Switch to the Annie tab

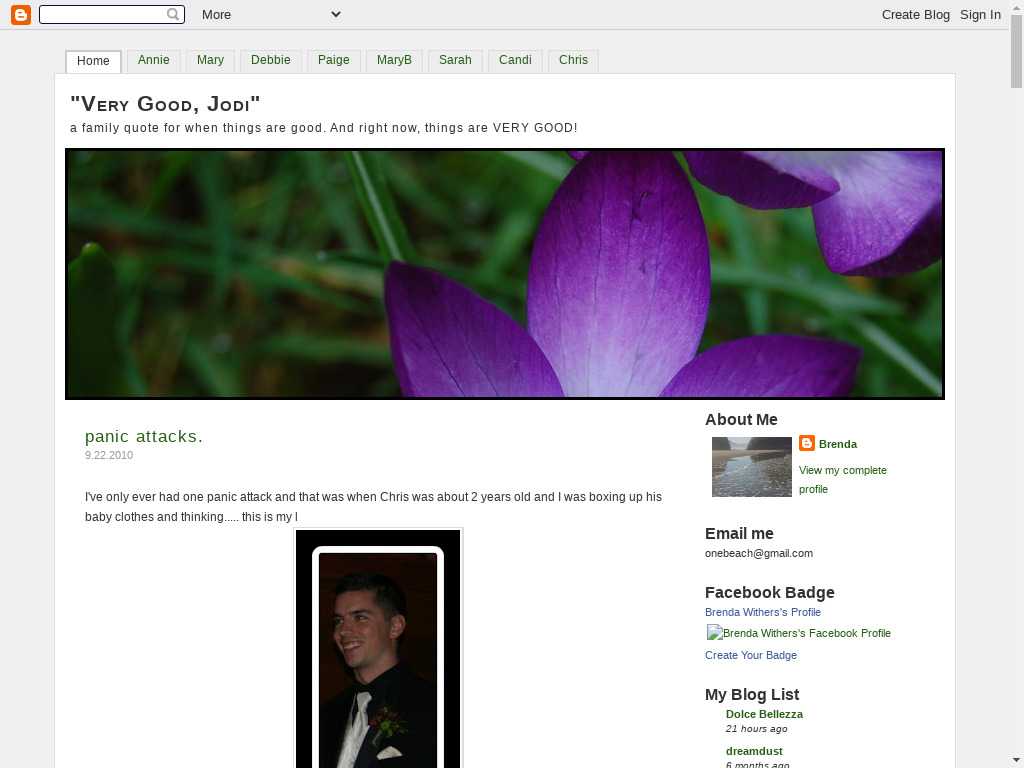pyautogui.click(x=153, y=60)
